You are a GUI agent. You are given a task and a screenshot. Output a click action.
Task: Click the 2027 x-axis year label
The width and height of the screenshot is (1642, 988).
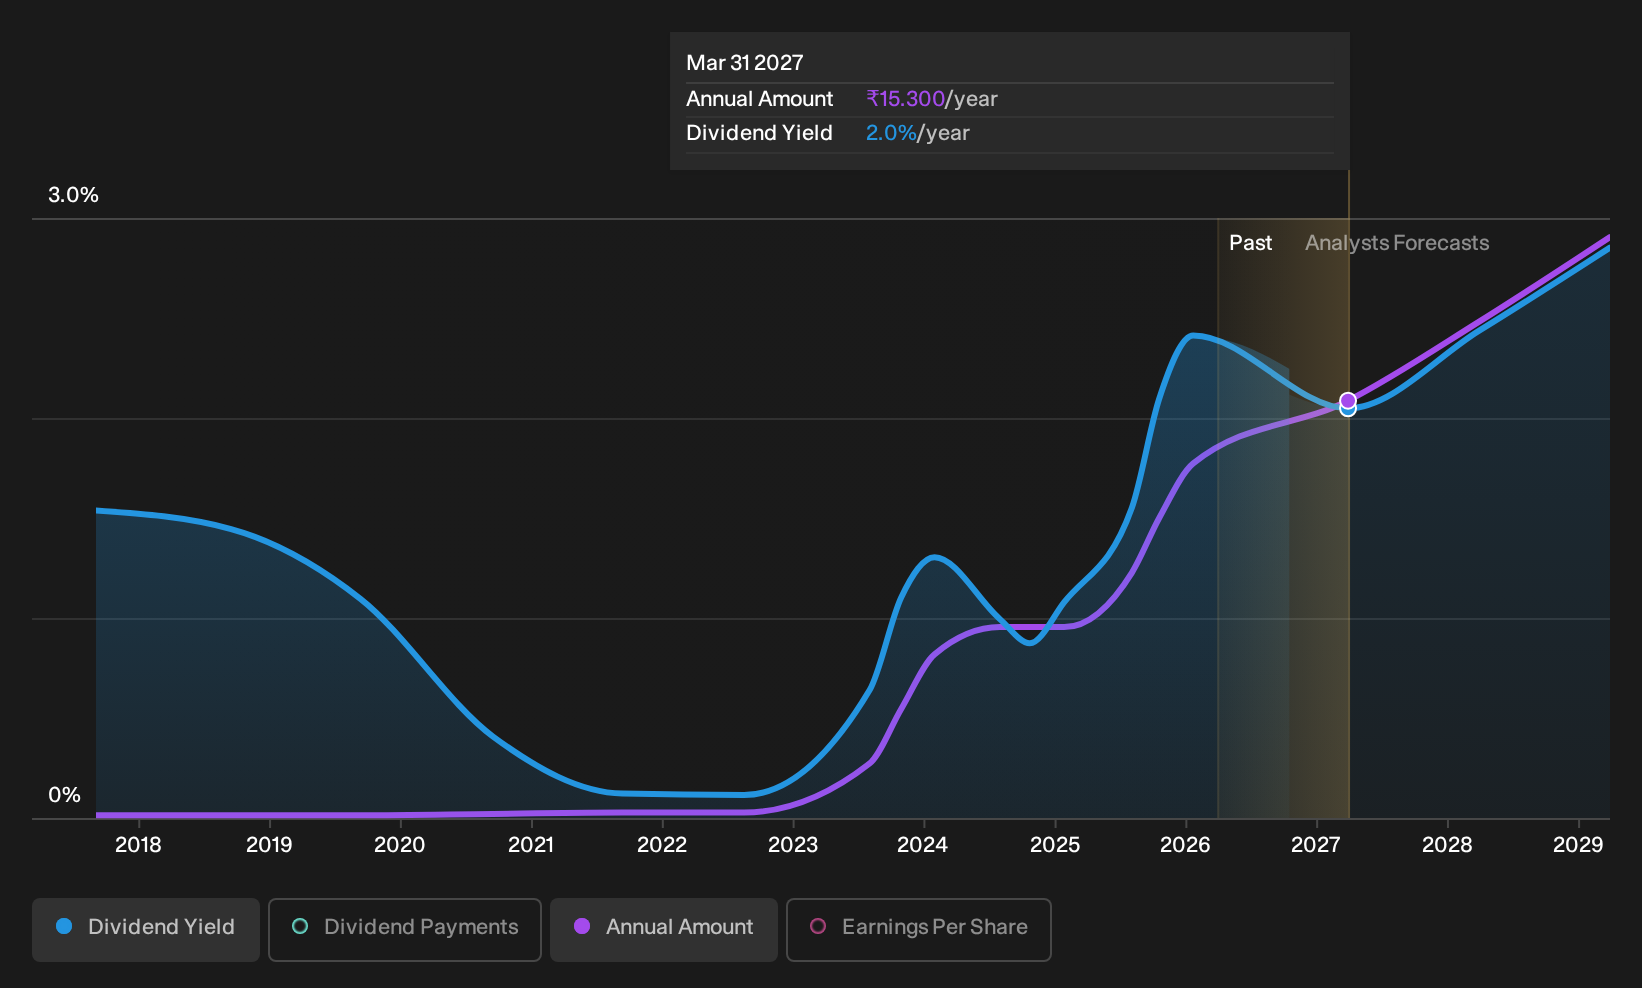coord(1315,845)
